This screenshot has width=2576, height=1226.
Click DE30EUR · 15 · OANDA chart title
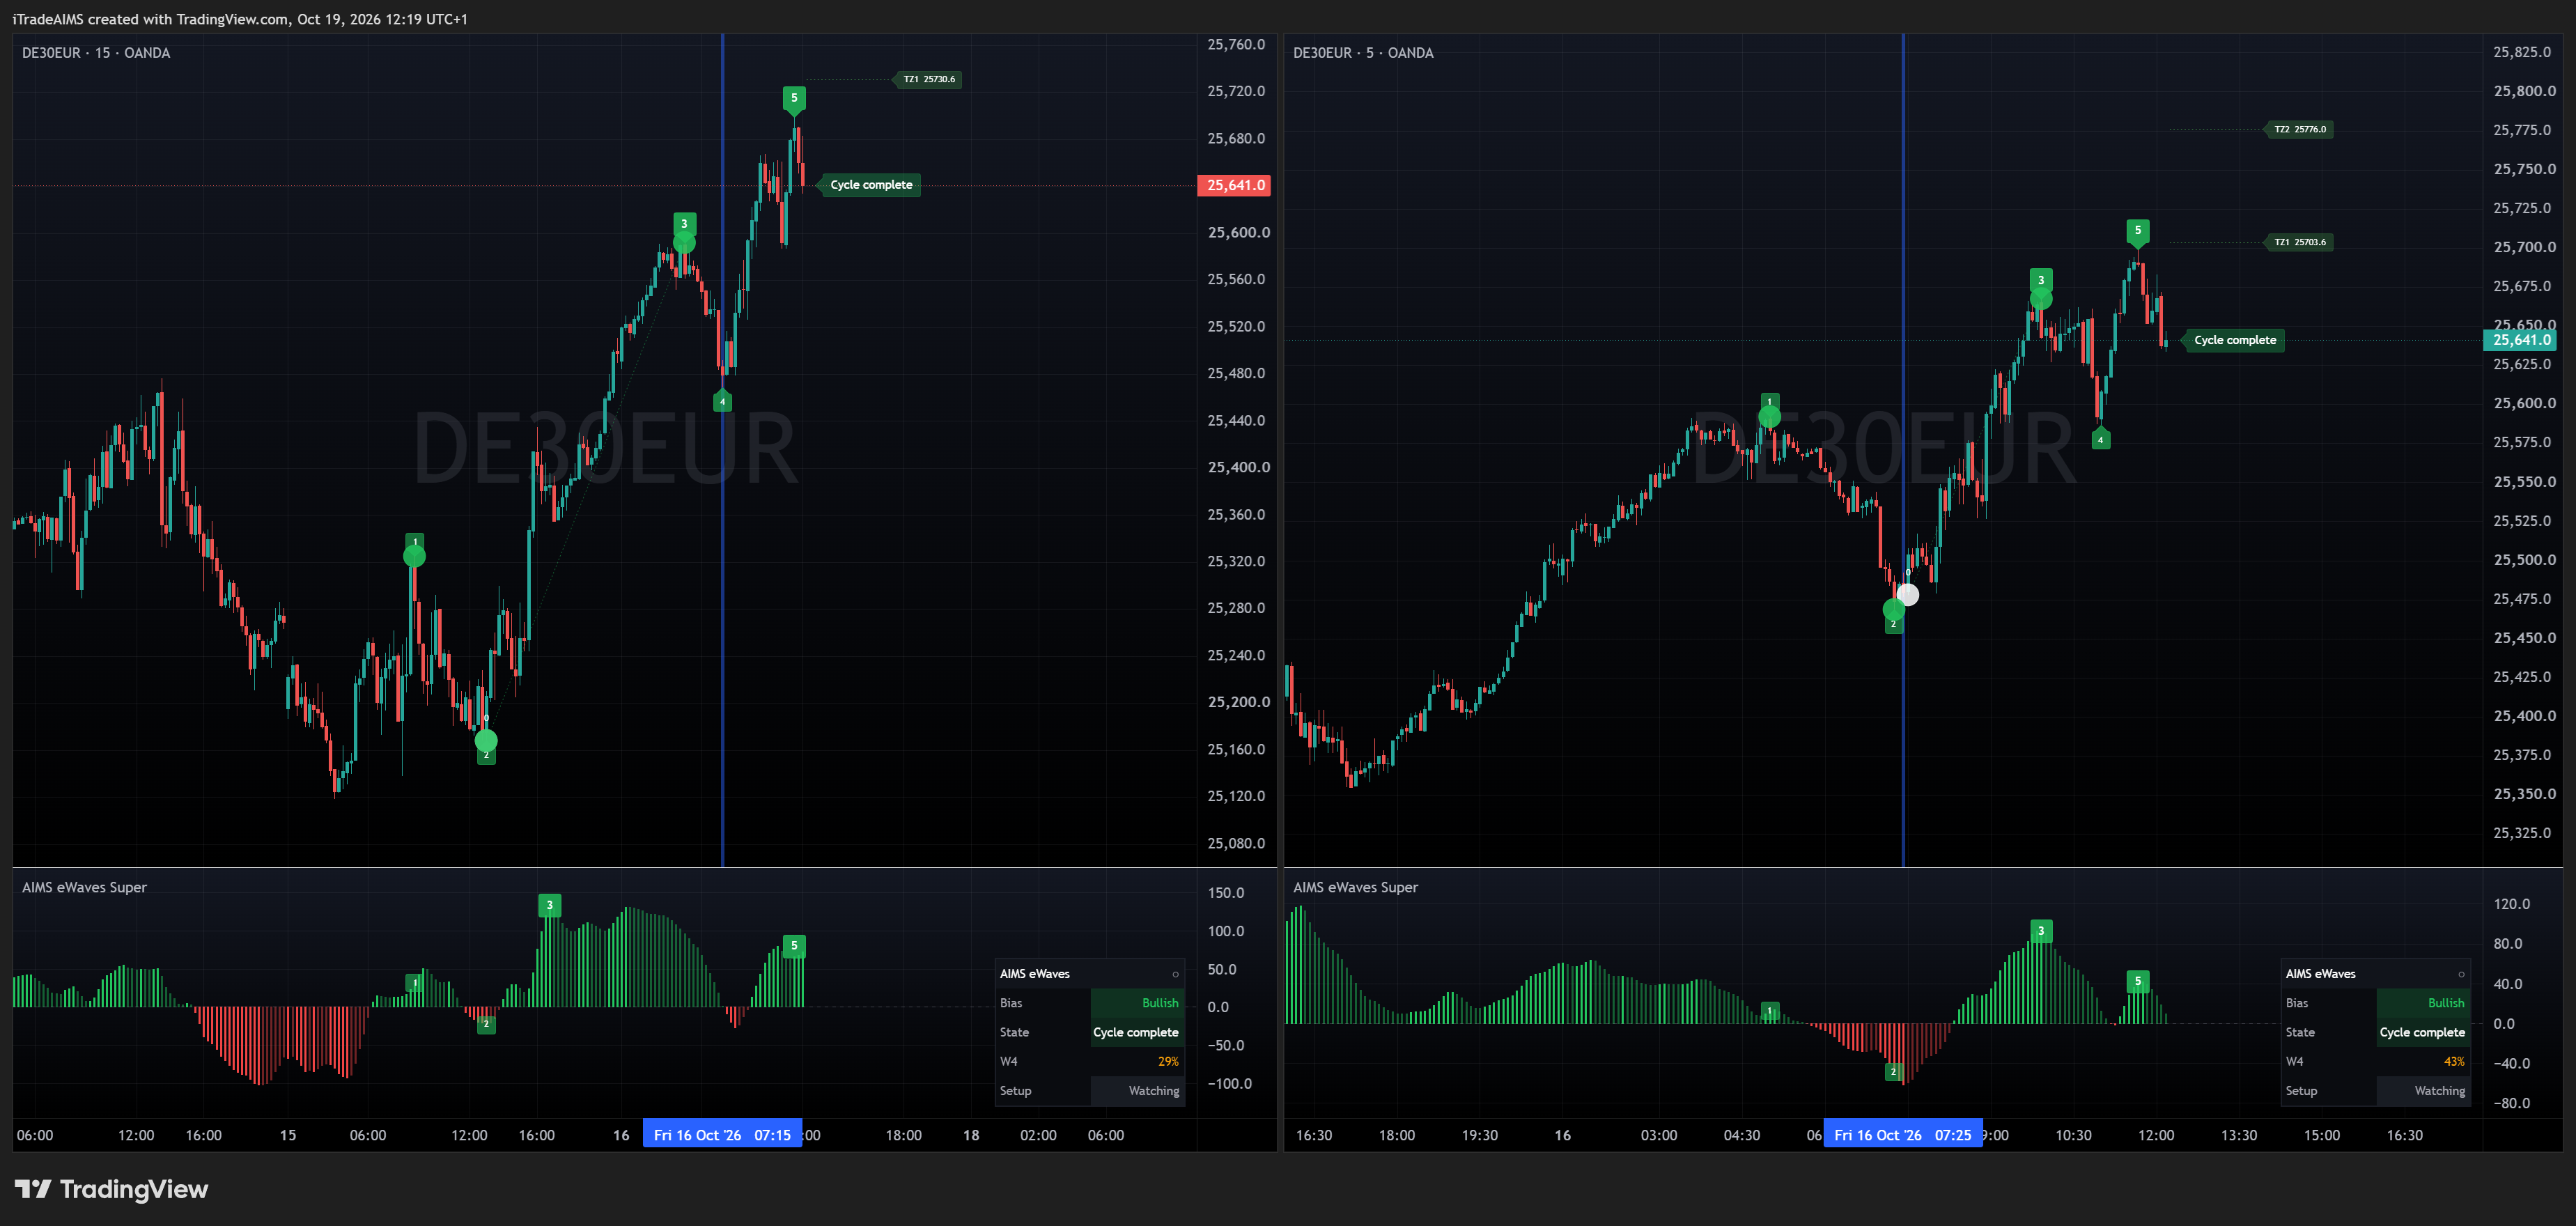(96, 53)
